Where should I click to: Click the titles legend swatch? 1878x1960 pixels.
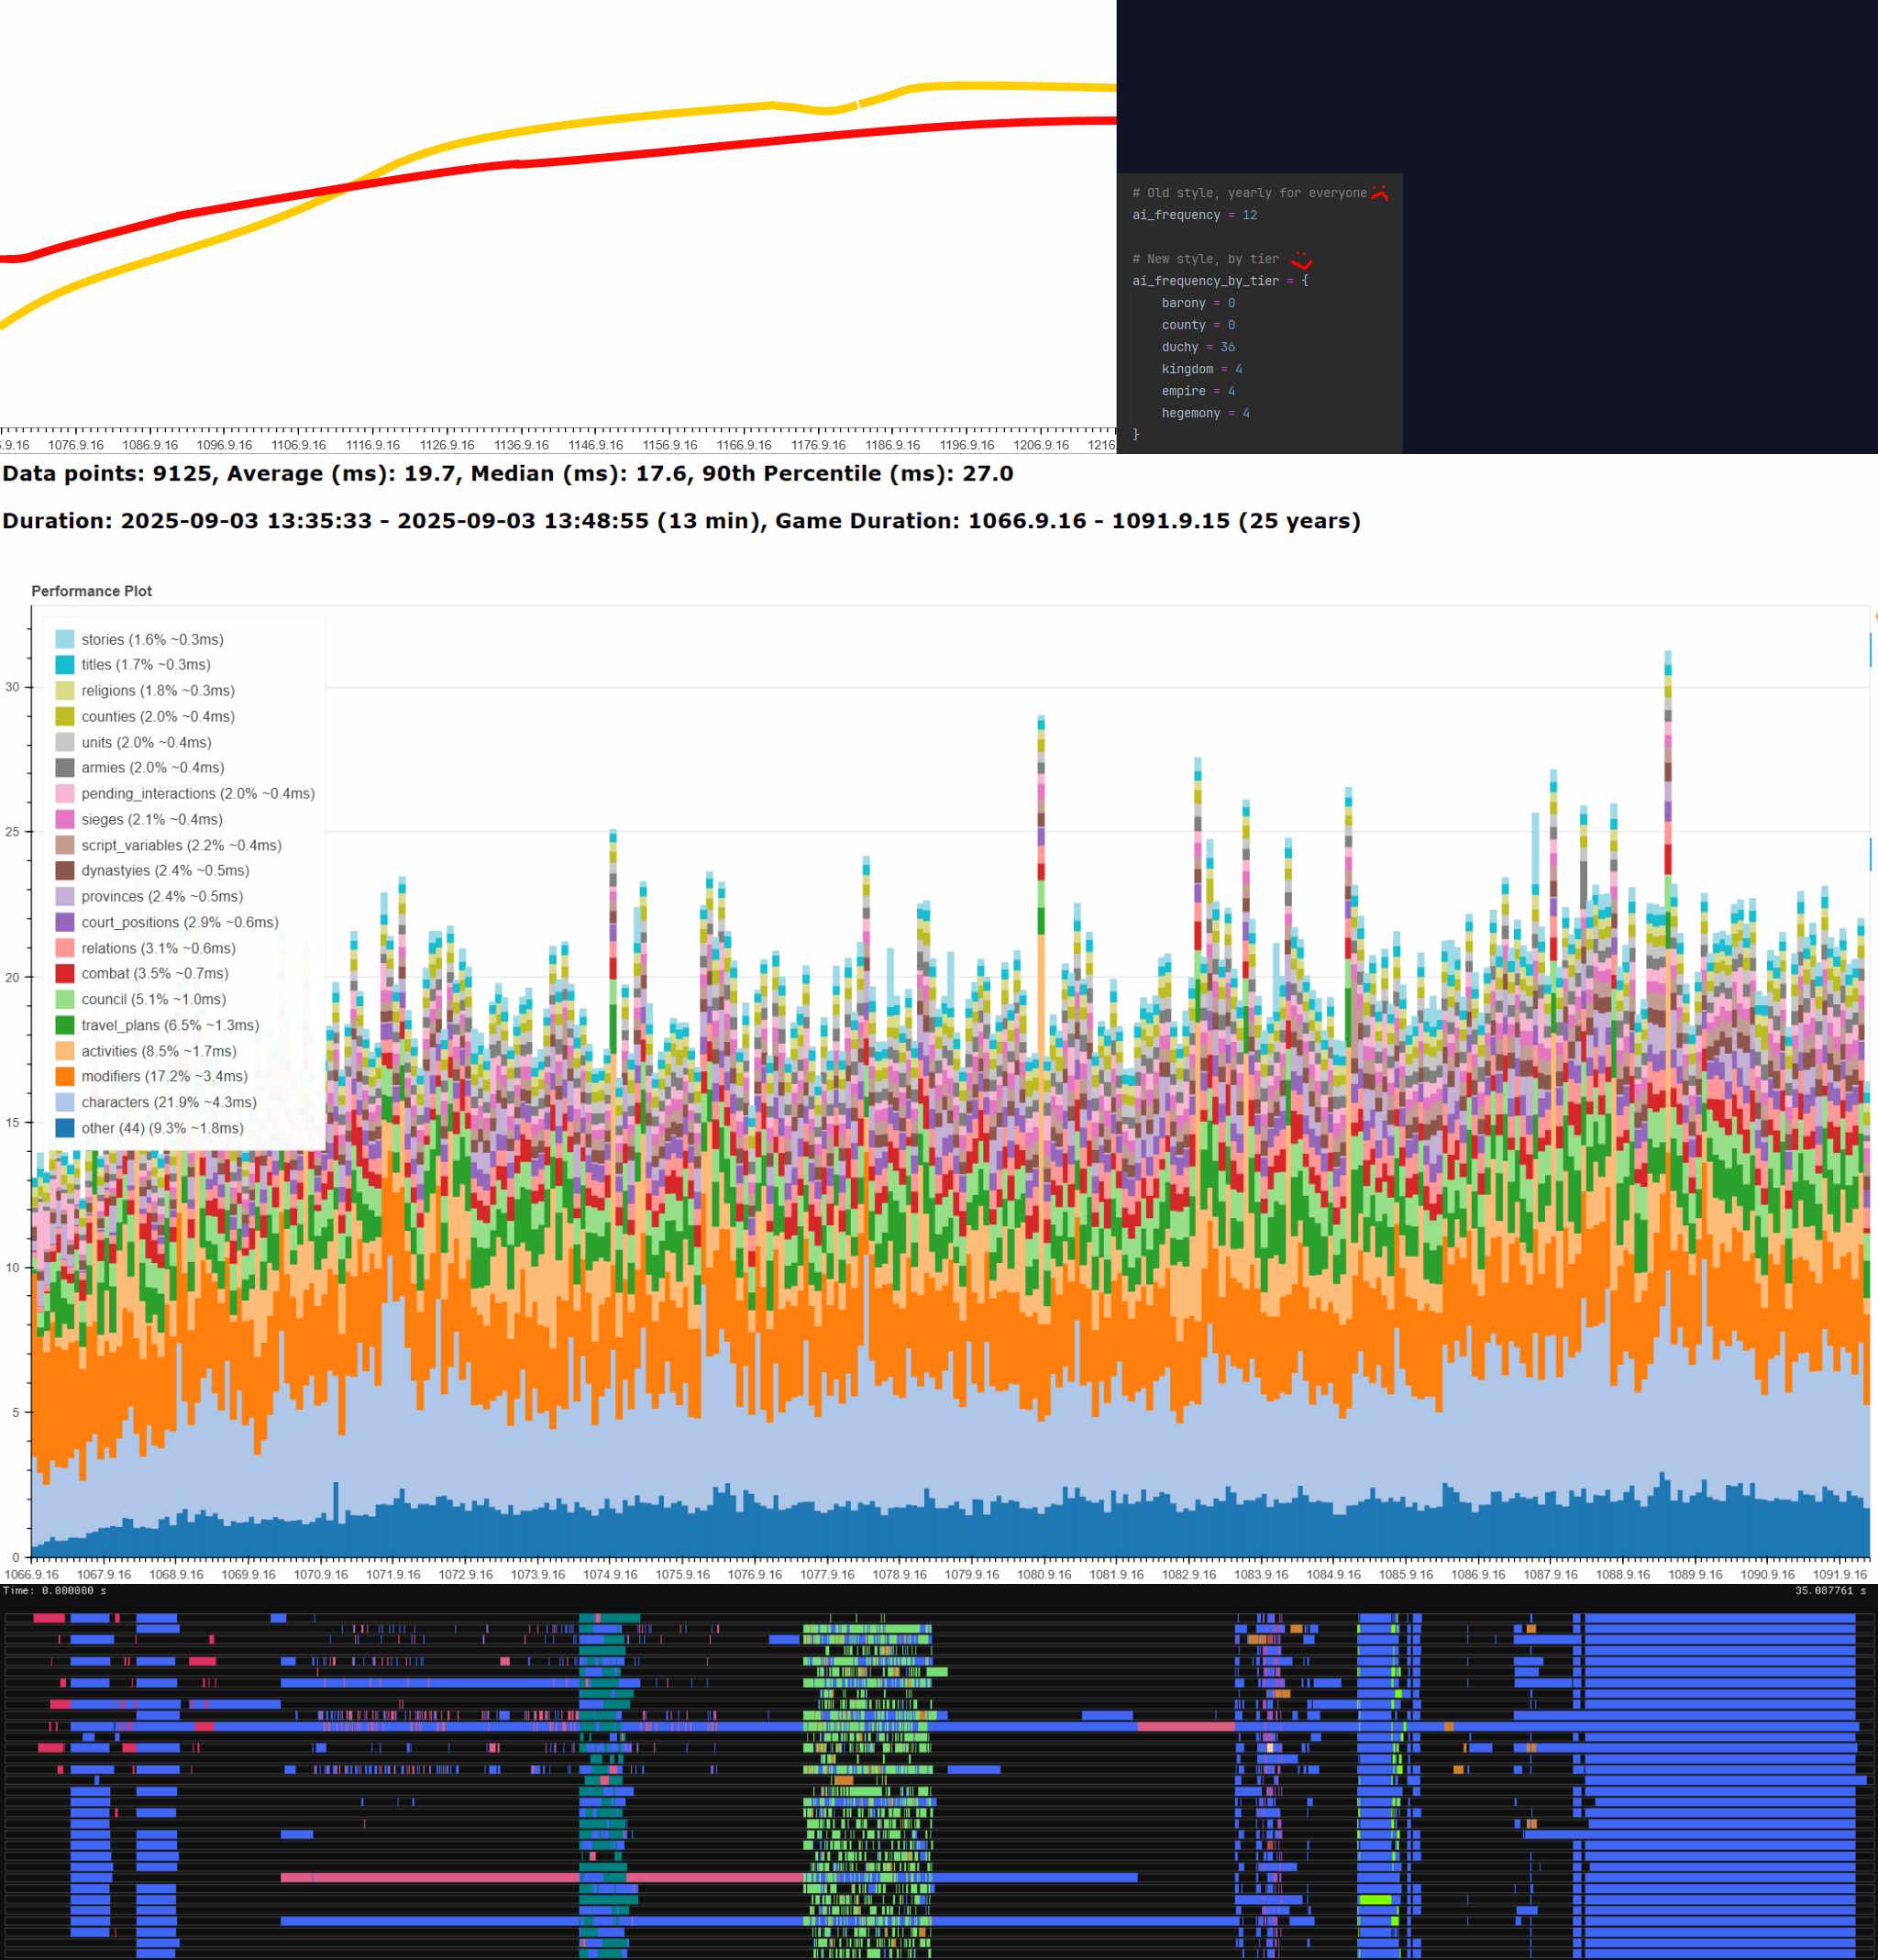click(x=65, y=664)
